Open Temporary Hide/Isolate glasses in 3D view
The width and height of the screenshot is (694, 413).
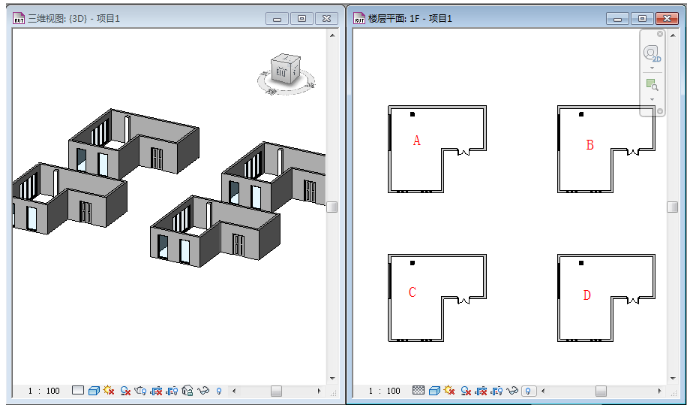click(x=203, y=390)
